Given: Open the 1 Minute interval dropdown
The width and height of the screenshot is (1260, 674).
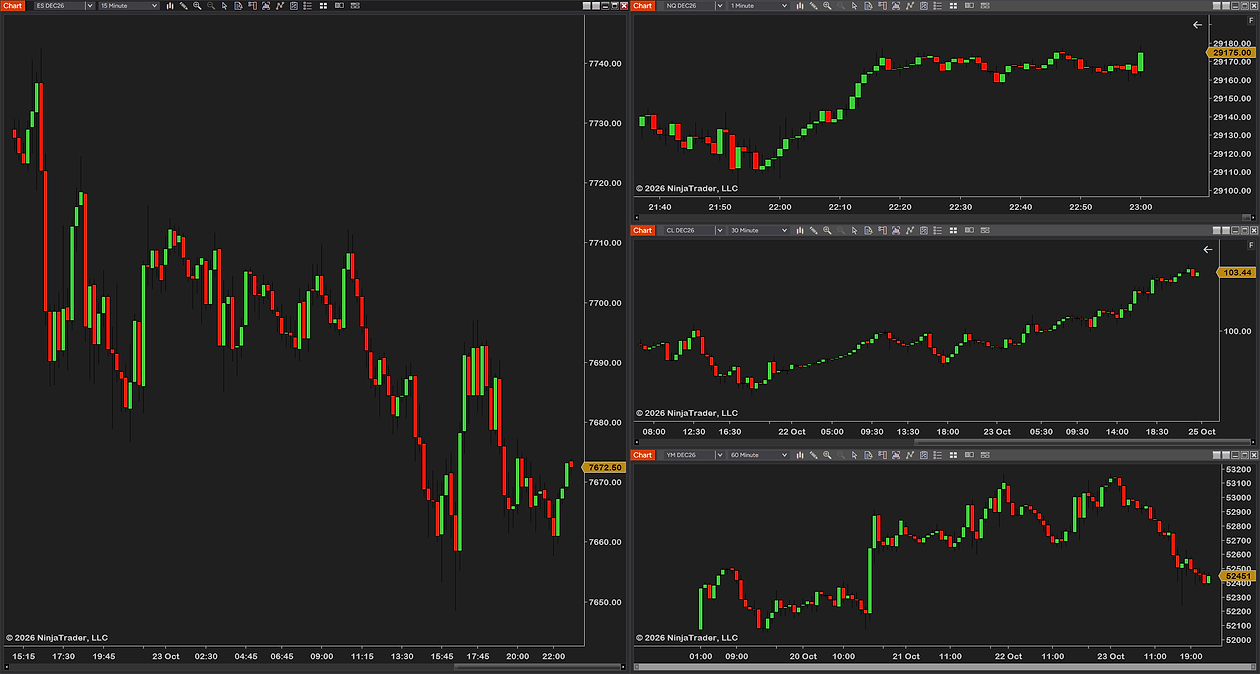Looking at the screenshot, I should 758,6.
